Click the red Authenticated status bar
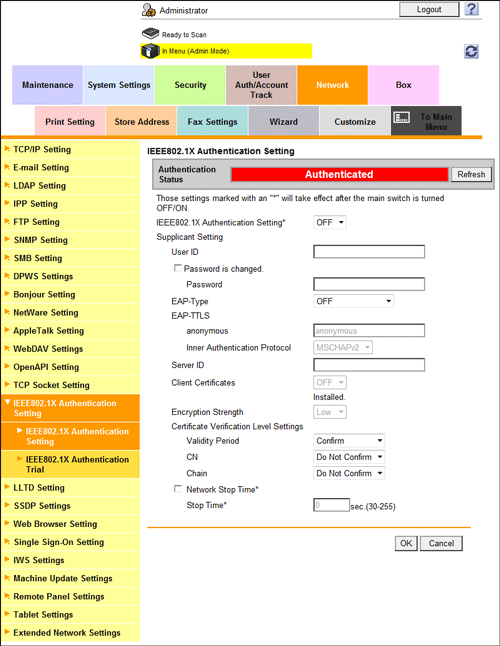500x646 pixels. (339, 174)
